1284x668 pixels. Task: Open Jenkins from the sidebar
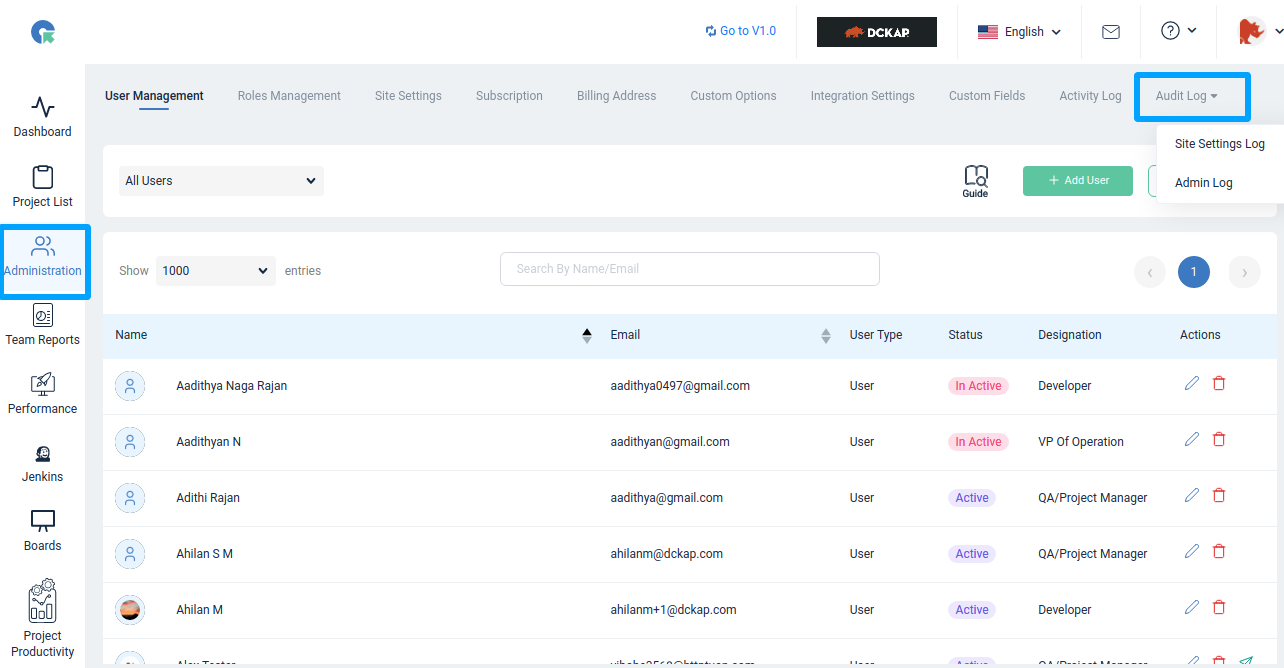coord(43,453)
